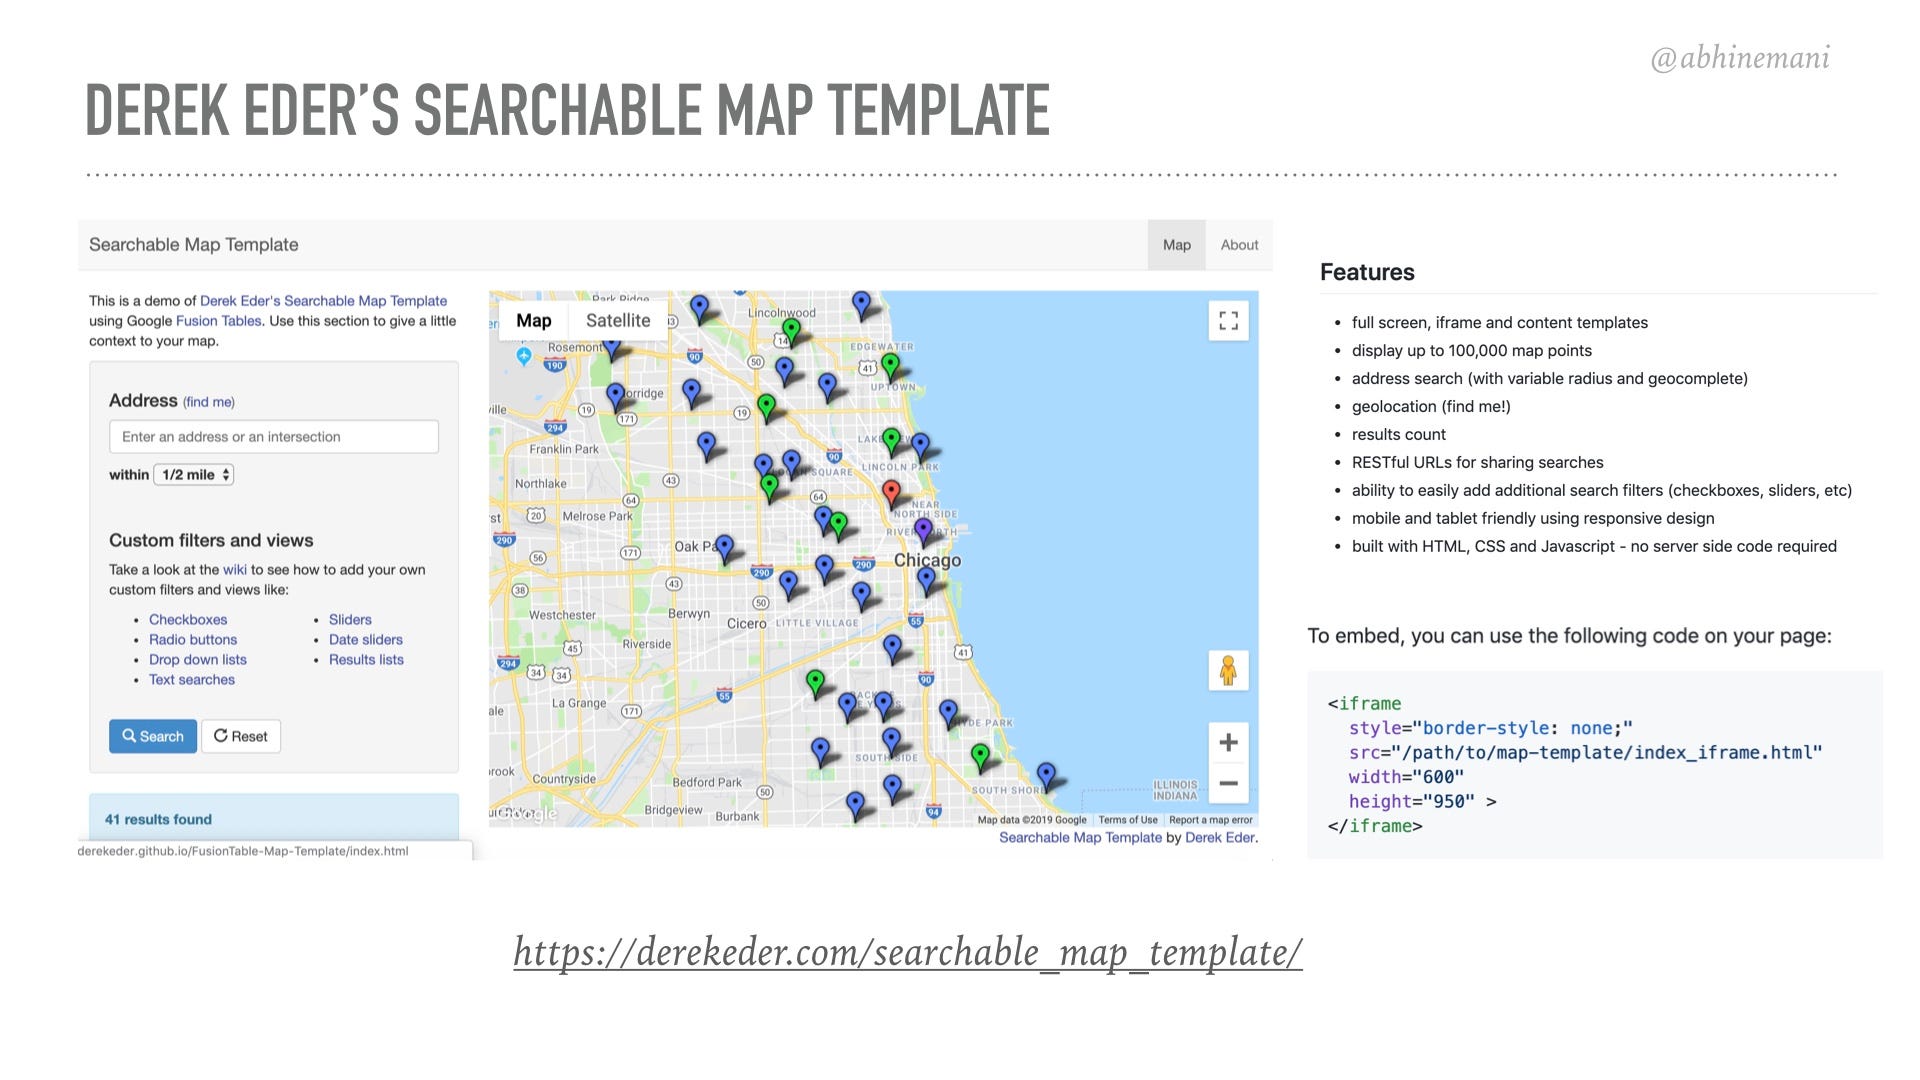
Task: Select the Map view type button
Action: tap(533, 321)
